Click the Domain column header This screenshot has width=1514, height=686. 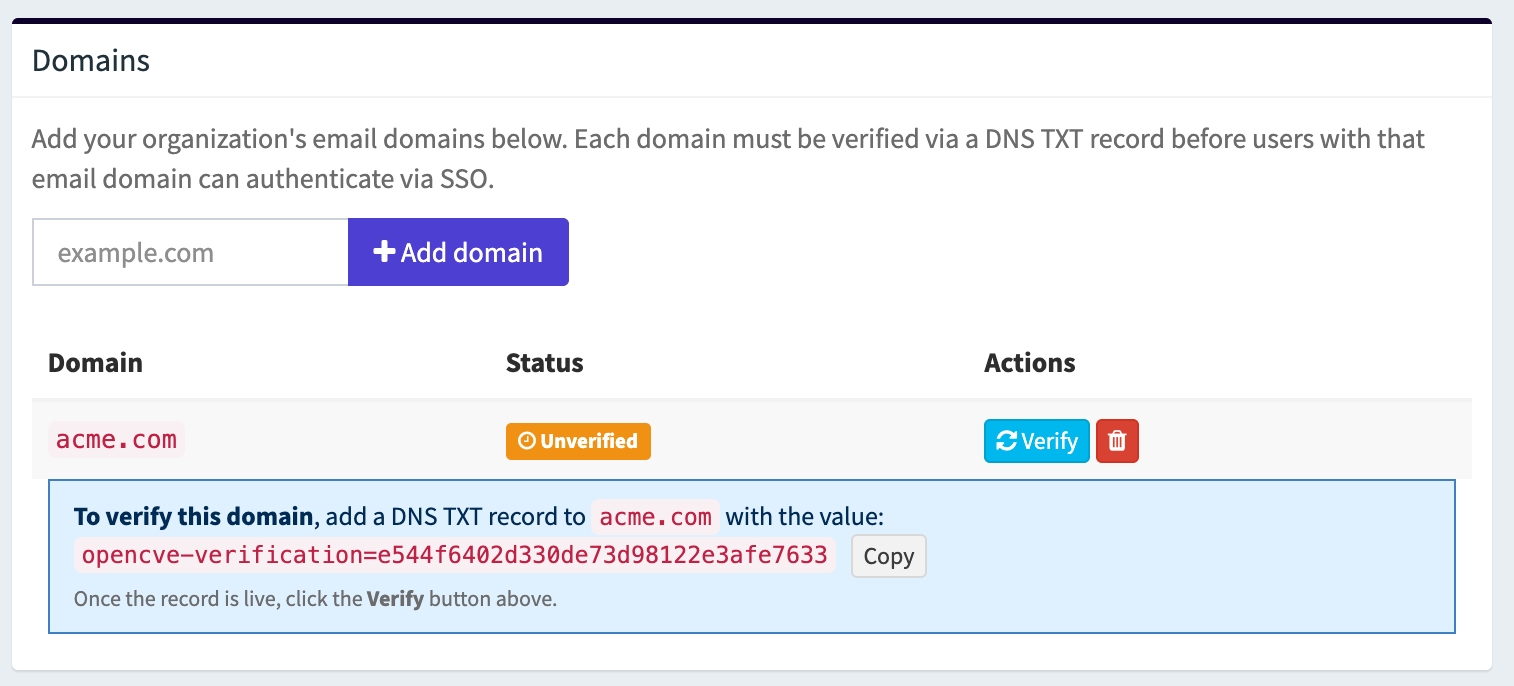pos(95,363)
